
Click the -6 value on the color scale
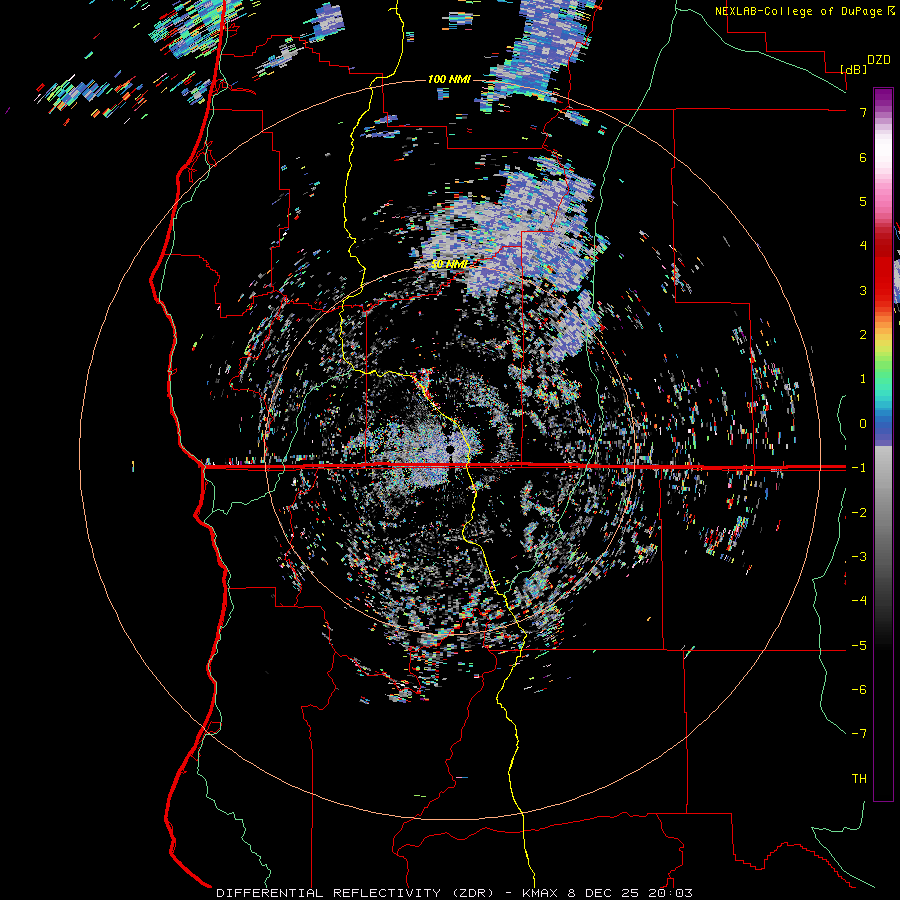pos(859,690)
